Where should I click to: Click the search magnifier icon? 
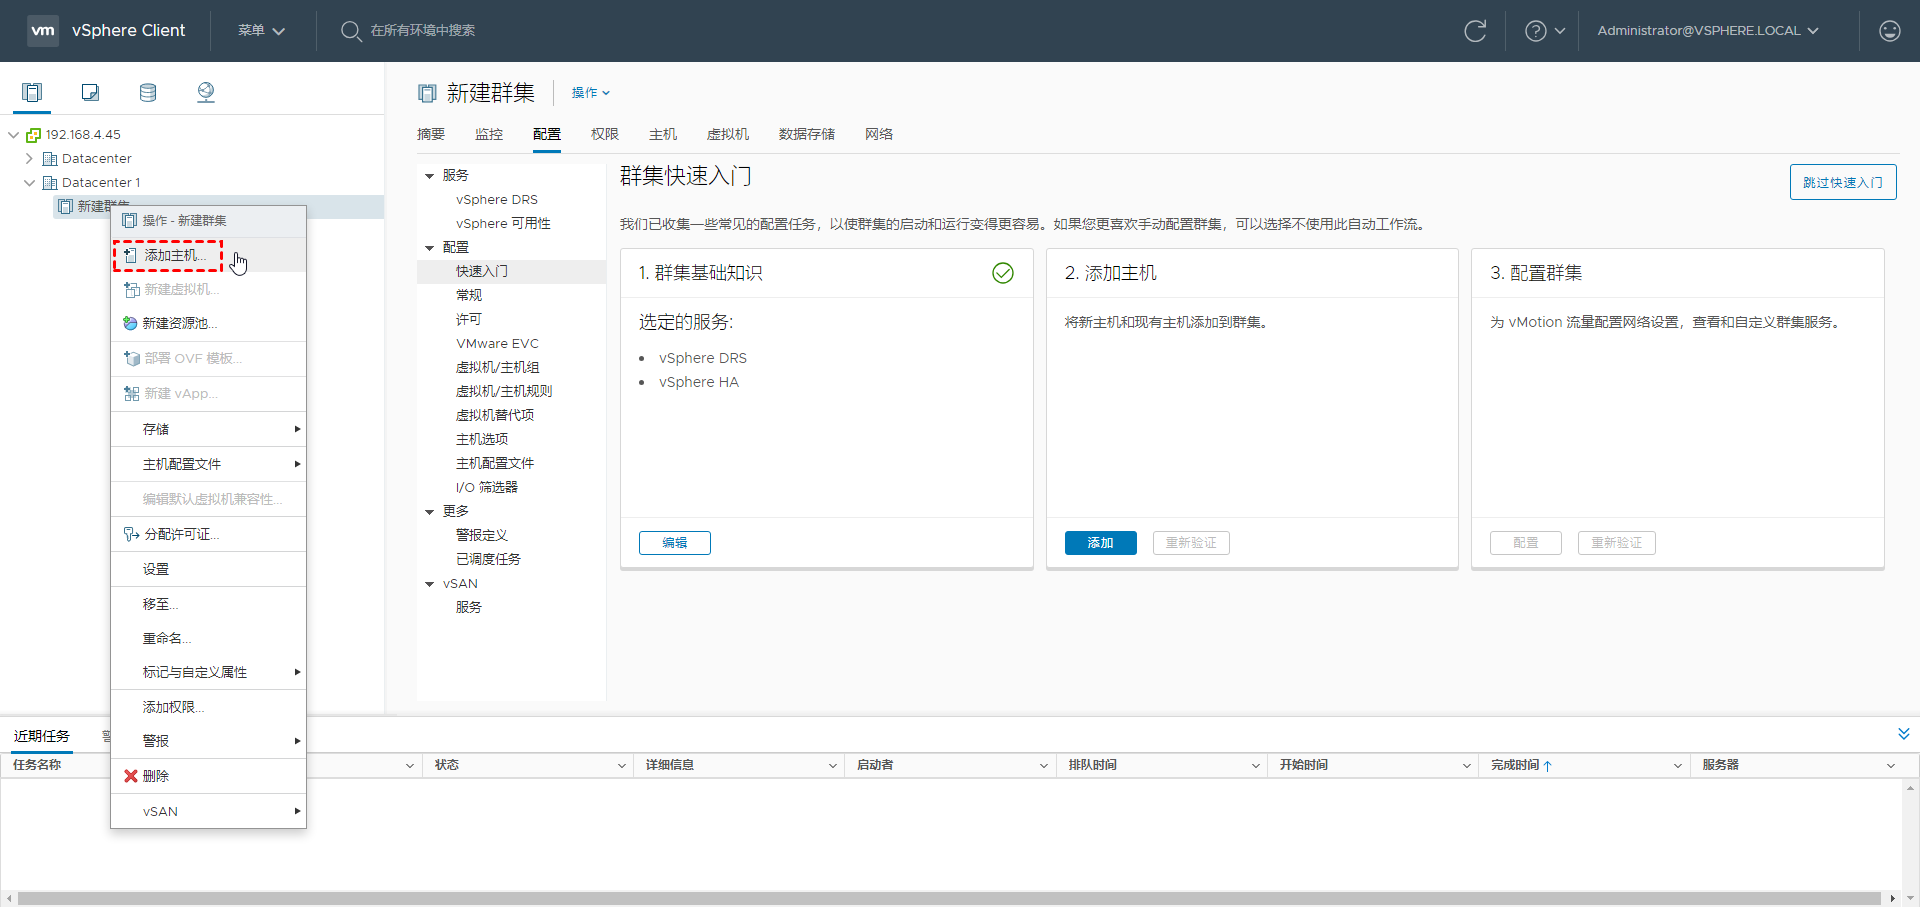pos(350,31)
